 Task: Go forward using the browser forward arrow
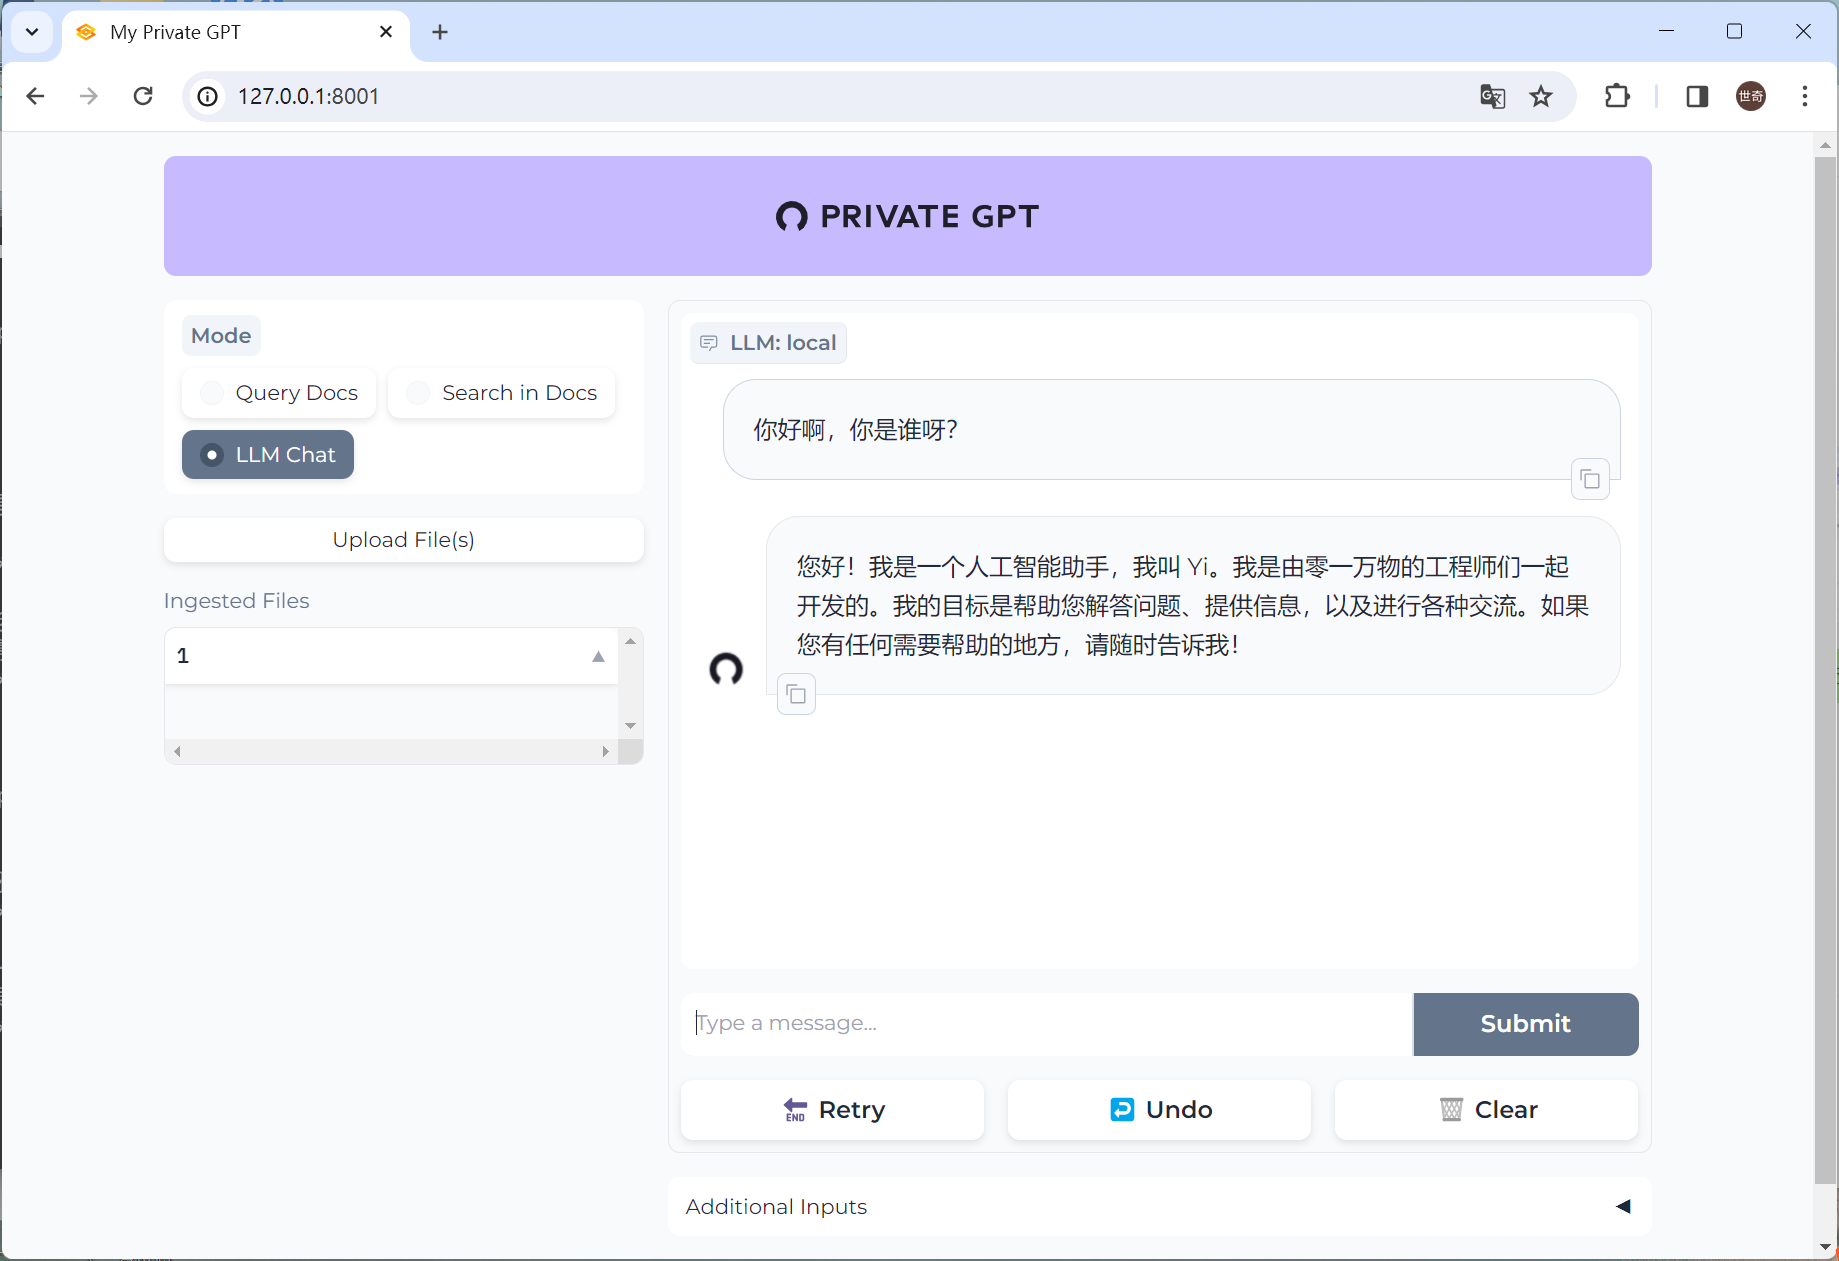pos(89,96)
